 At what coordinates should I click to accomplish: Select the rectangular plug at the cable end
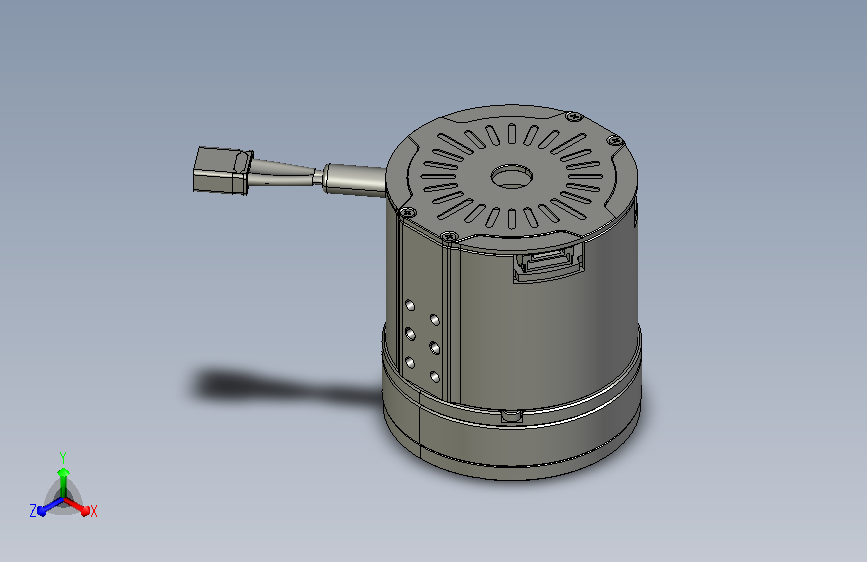pyautogui.click(x=222, y=170)
